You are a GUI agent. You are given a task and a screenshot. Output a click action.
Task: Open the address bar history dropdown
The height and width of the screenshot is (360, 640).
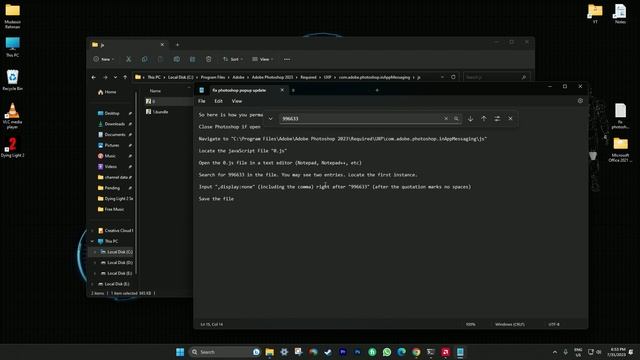(442, 77)
